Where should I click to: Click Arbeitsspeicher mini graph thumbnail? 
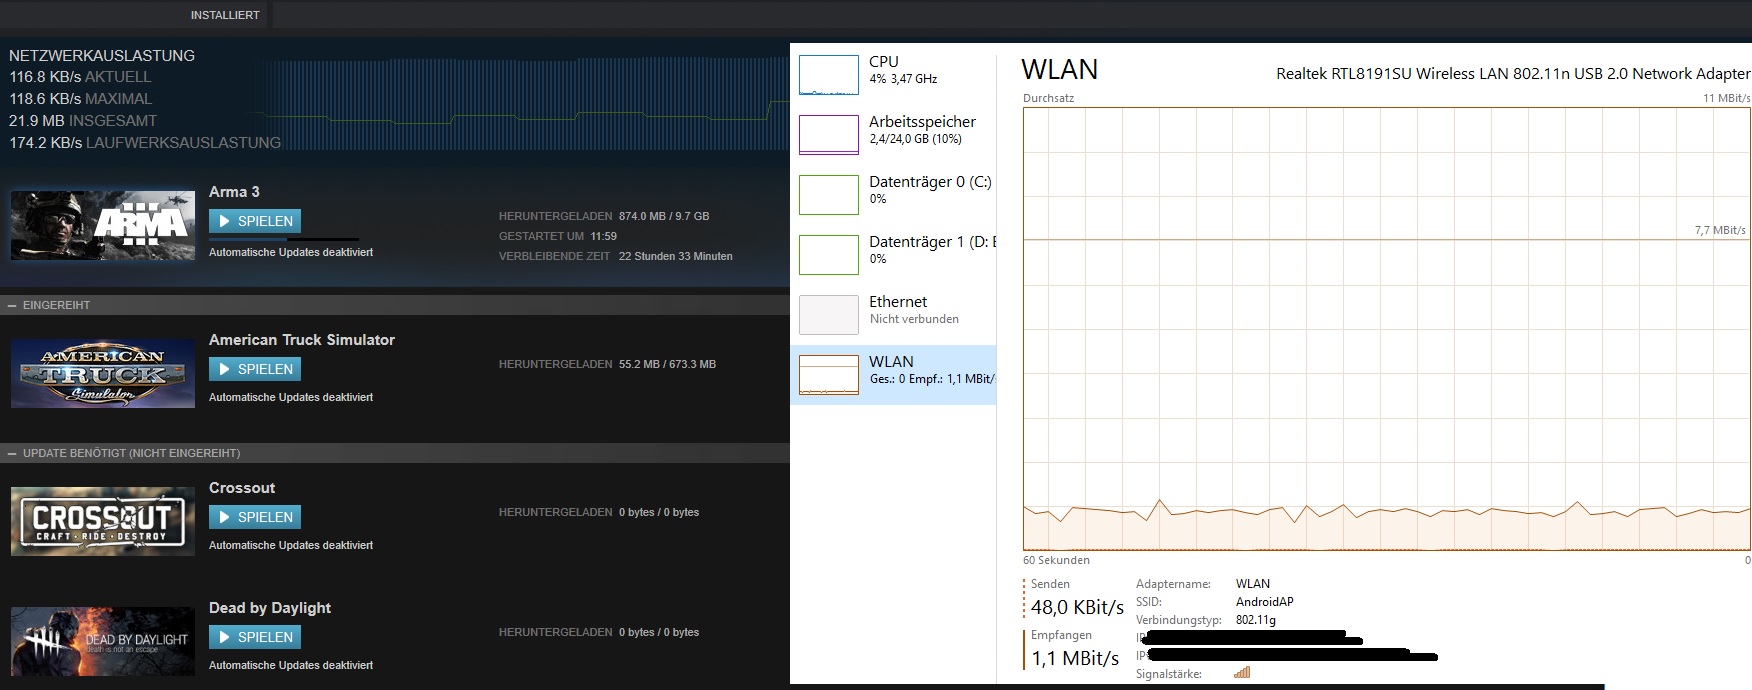(829, 135)
